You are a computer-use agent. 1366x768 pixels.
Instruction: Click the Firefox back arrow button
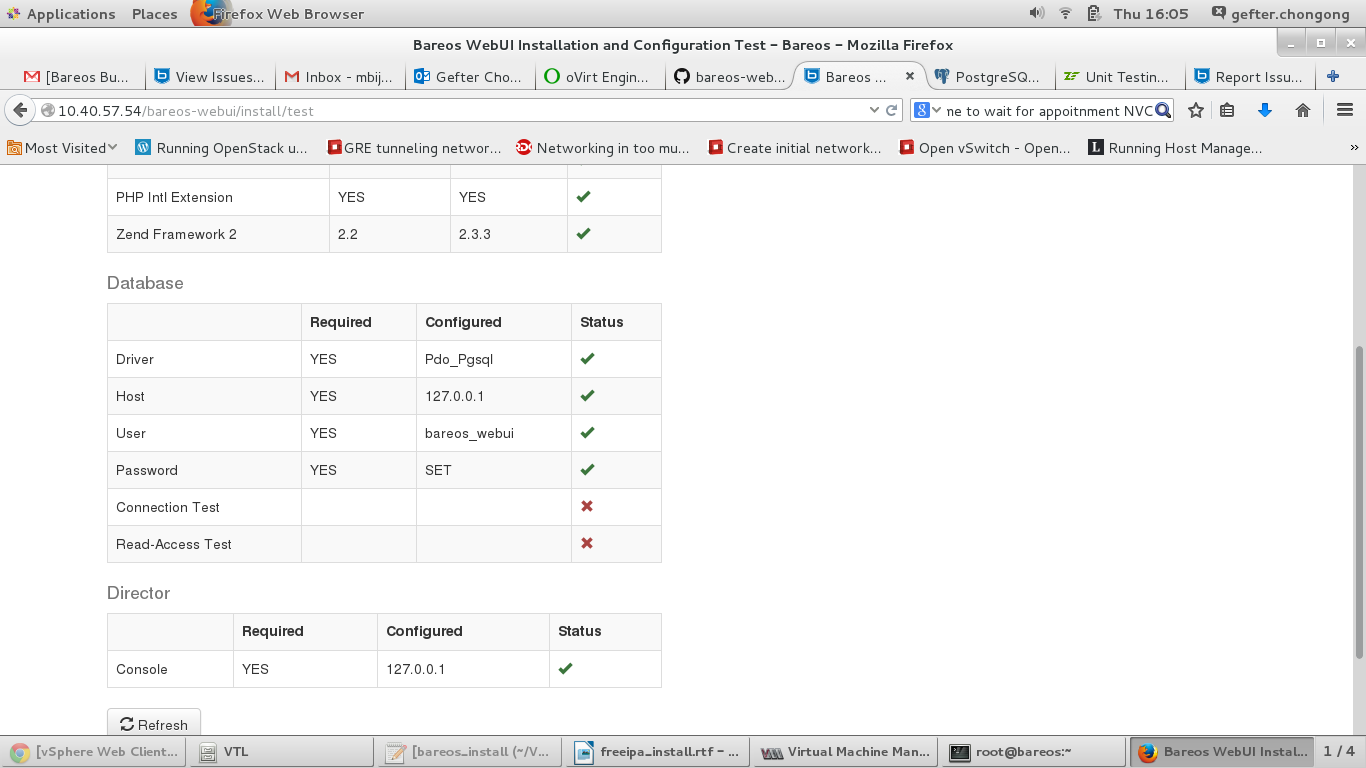coord(20,111)
